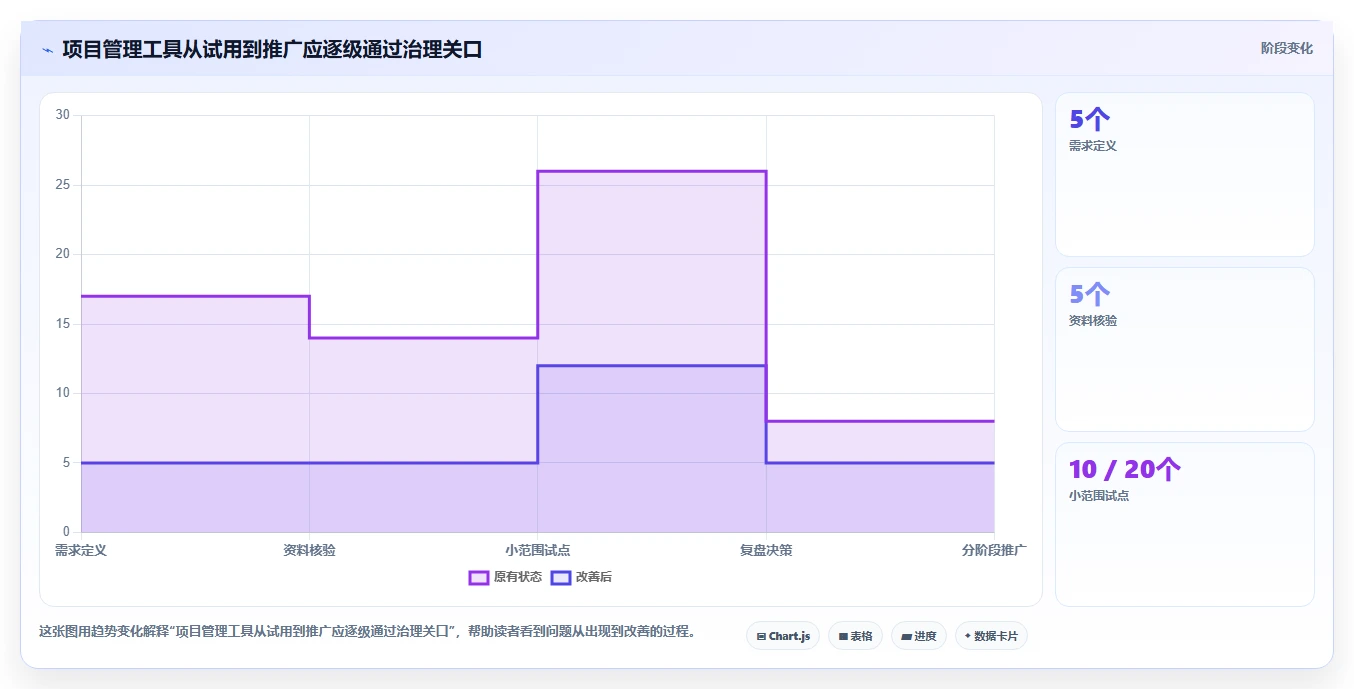Viewport: 1354px width, 689px height.
Task: Toggle the 原有状态 legend swatch
Action: click(479, 577)
